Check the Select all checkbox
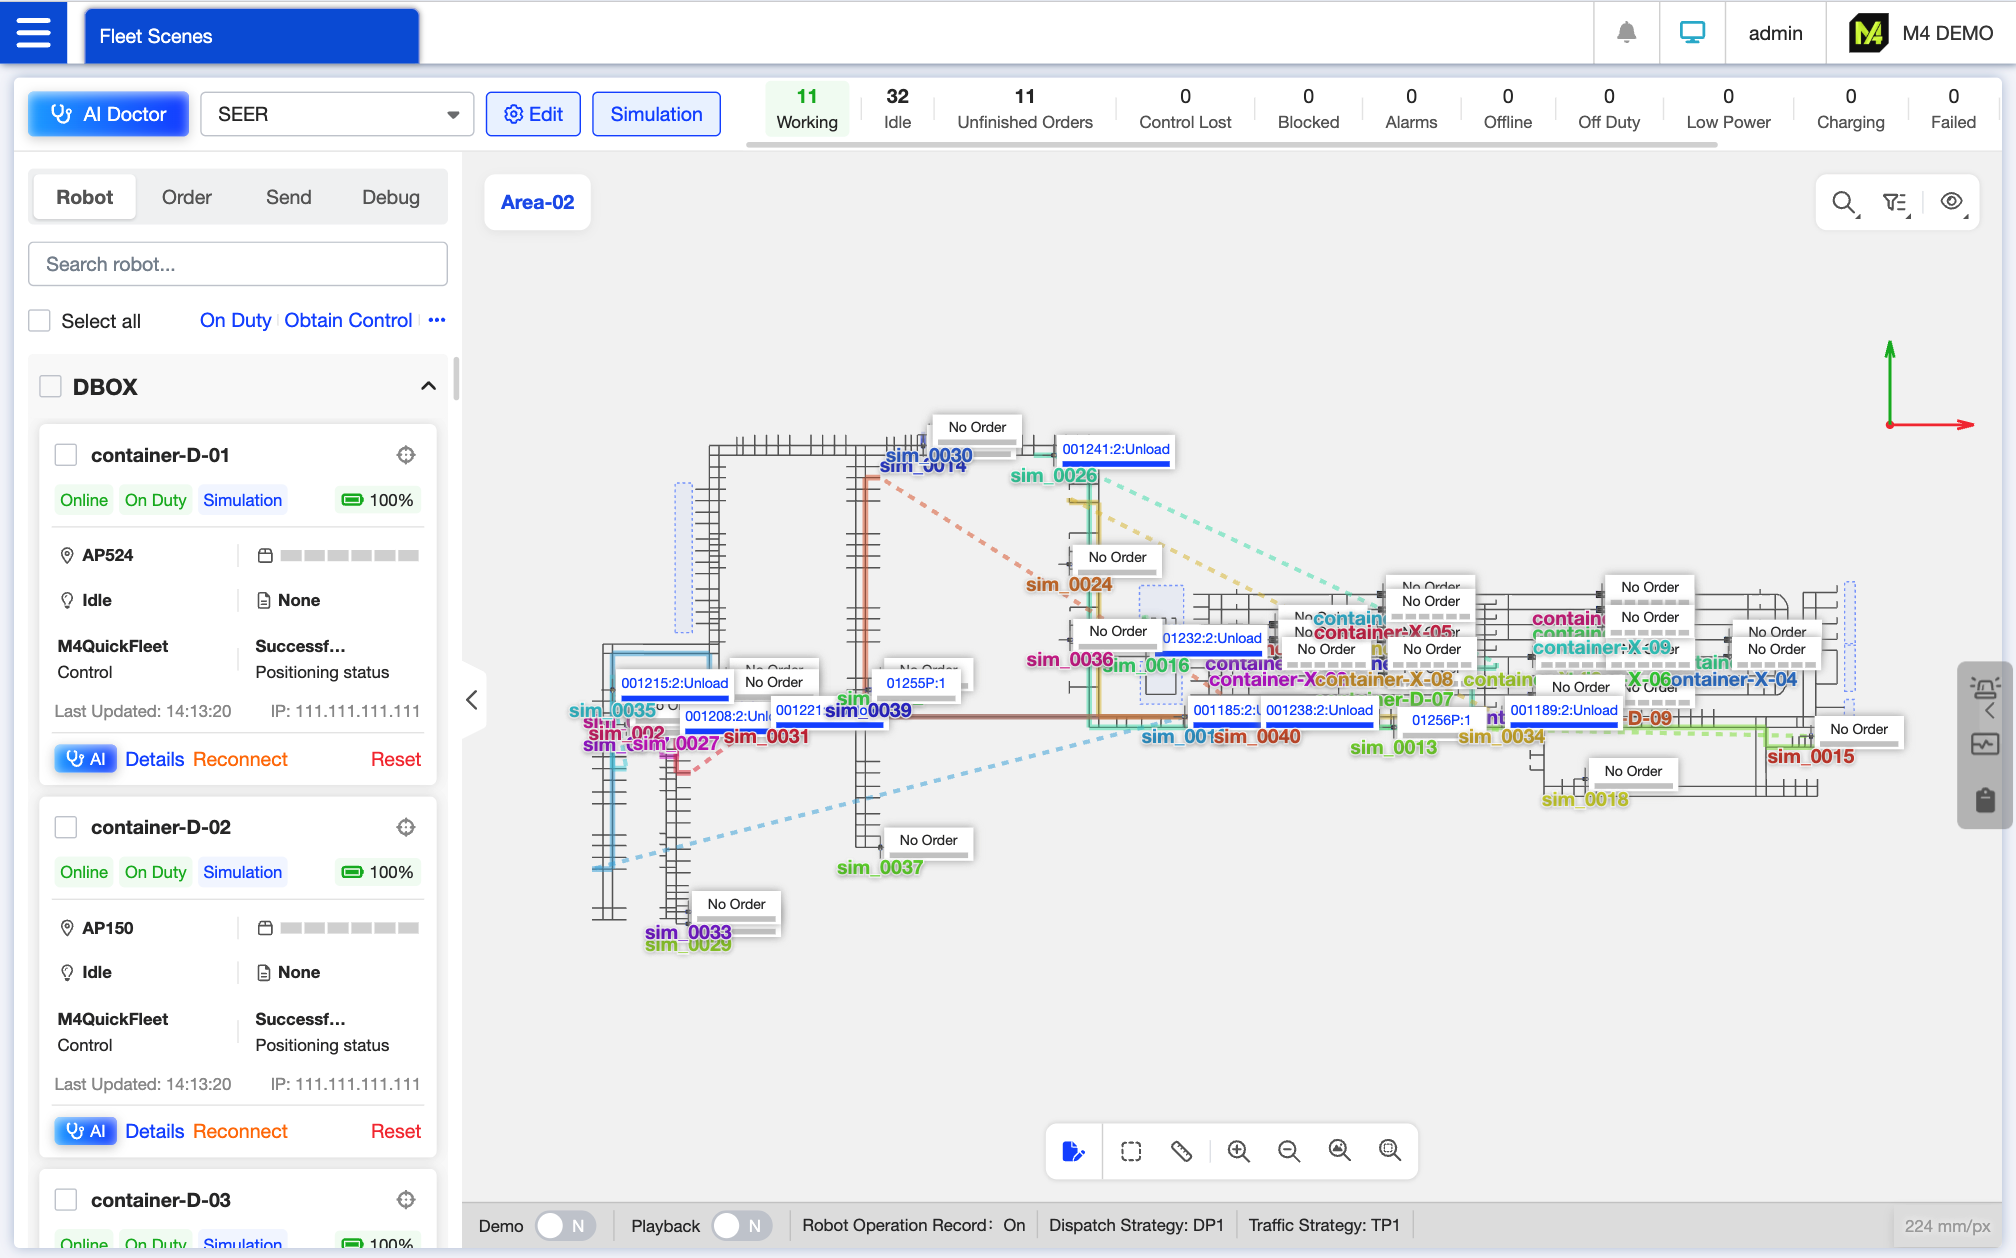 pyautogui.click(x=40, y=321)
